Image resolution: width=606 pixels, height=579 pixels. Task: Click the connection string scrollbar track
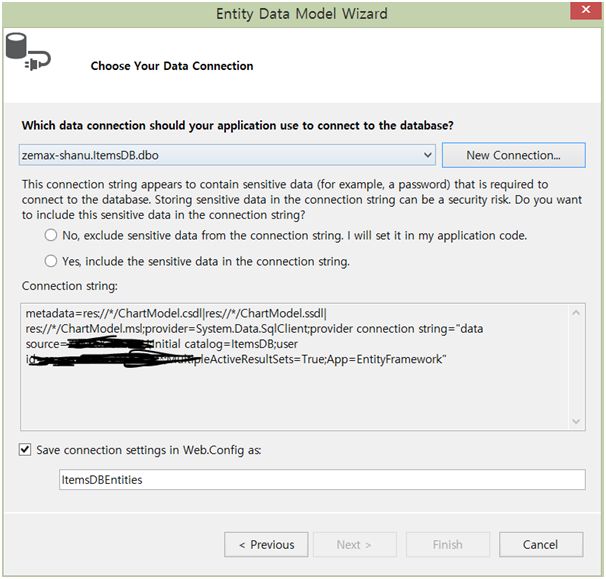coord(576,367)
